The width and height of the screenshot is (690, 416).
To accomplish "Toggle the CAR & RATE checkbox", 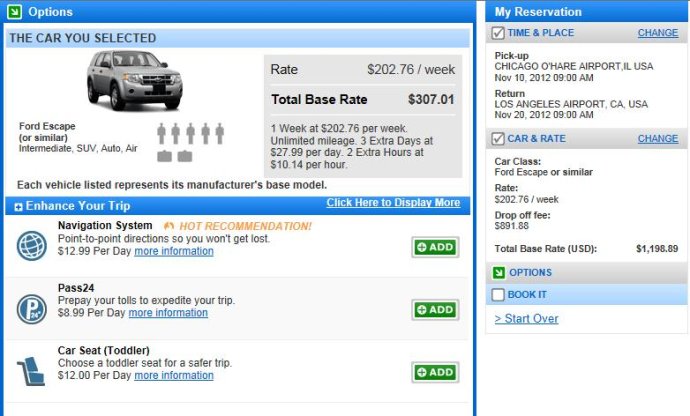I will (498, 139).
